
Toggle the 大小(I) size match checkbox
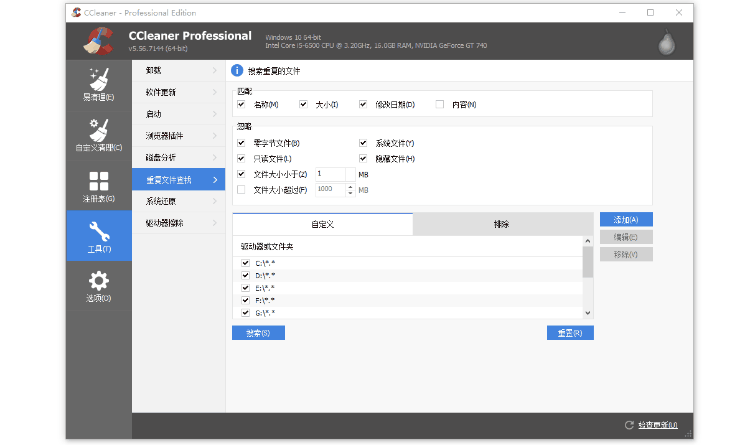tap(303, 104)
